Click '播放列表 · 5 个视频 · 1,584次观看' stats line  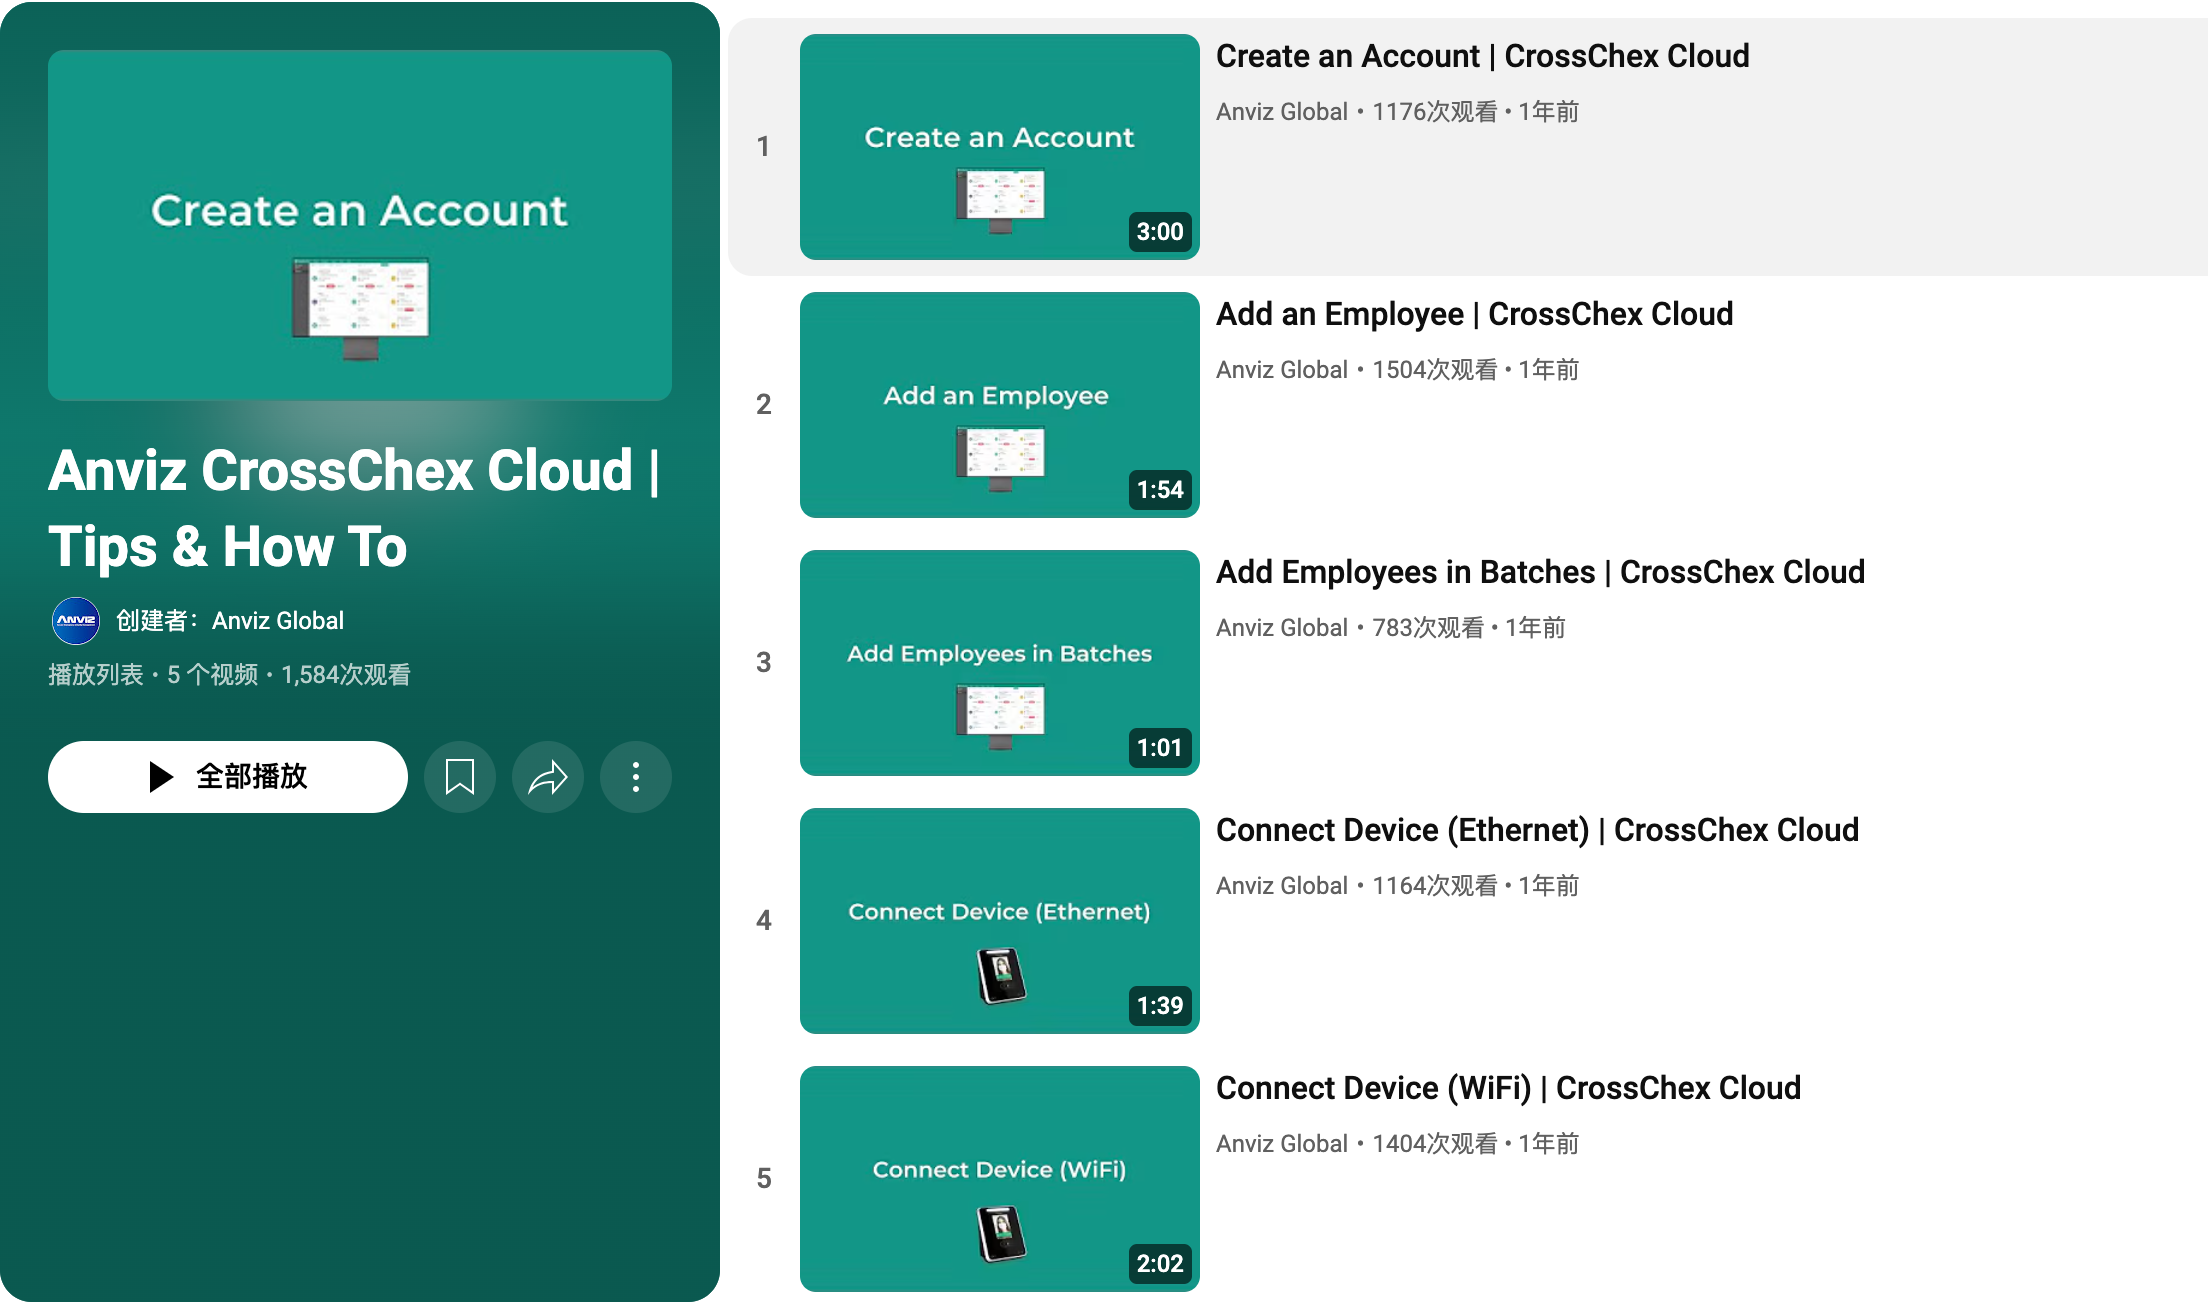[230, 675]
